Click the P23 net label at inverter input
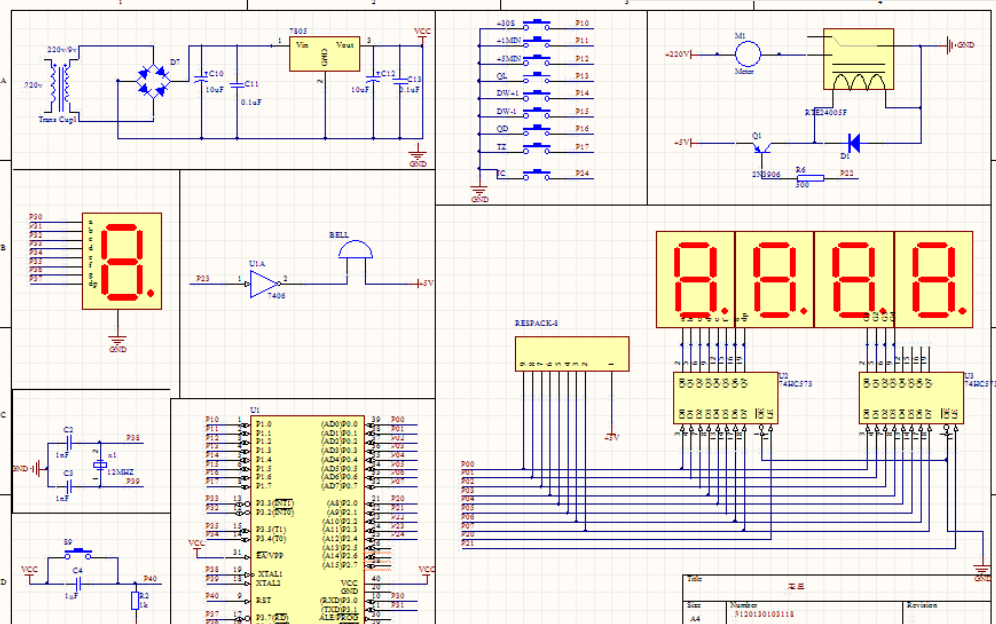The image size is (996, 624). (203, 278)
